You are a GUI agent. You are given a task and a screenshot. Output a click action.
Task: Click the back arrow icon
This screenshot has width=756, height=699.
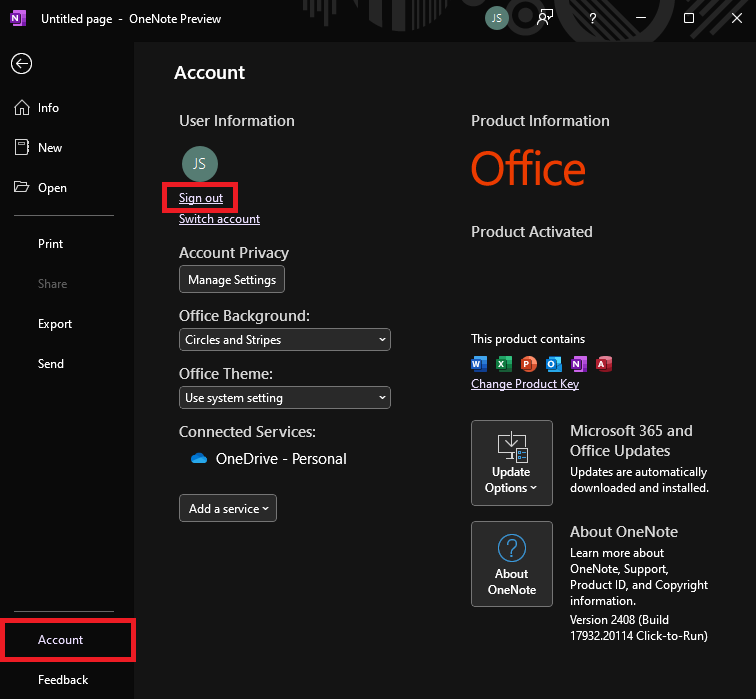pos(21,63)
